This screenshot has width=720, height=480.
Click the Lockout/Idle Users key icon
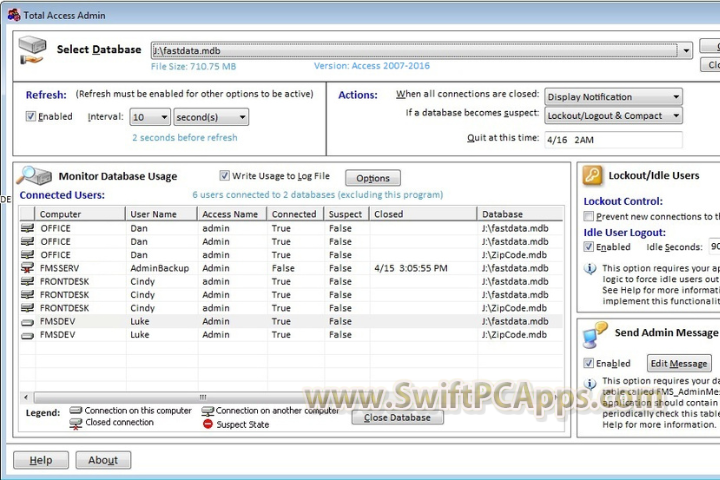(592, 175)
